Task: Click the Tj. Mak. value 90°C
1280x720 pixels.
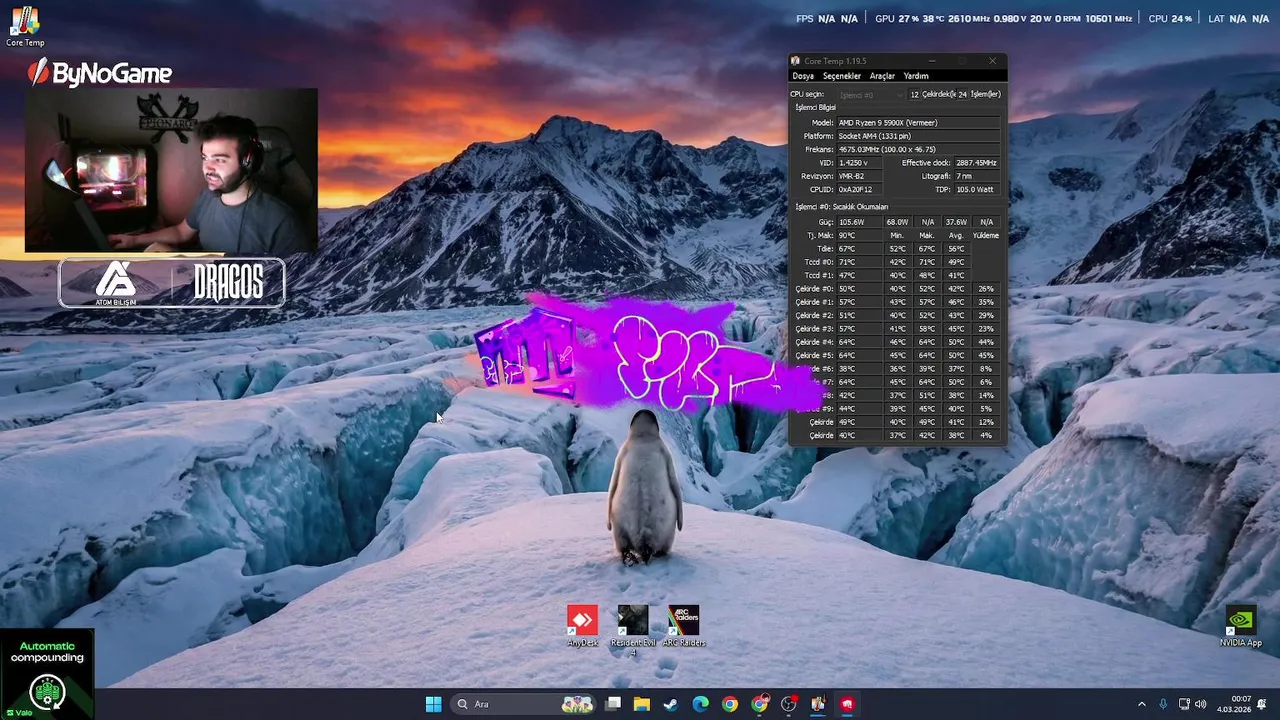Action: [x=859, y=235]
